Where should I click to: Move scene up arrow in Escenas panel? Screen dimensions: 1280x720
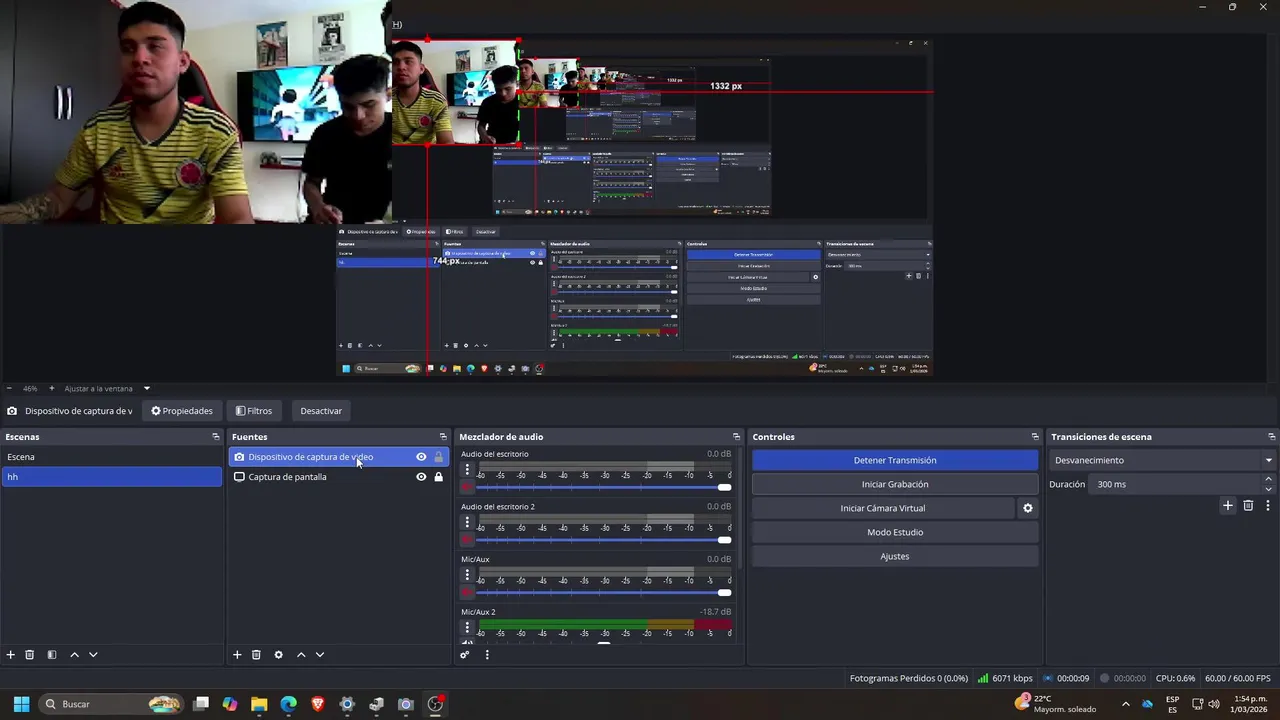point(74,655)
